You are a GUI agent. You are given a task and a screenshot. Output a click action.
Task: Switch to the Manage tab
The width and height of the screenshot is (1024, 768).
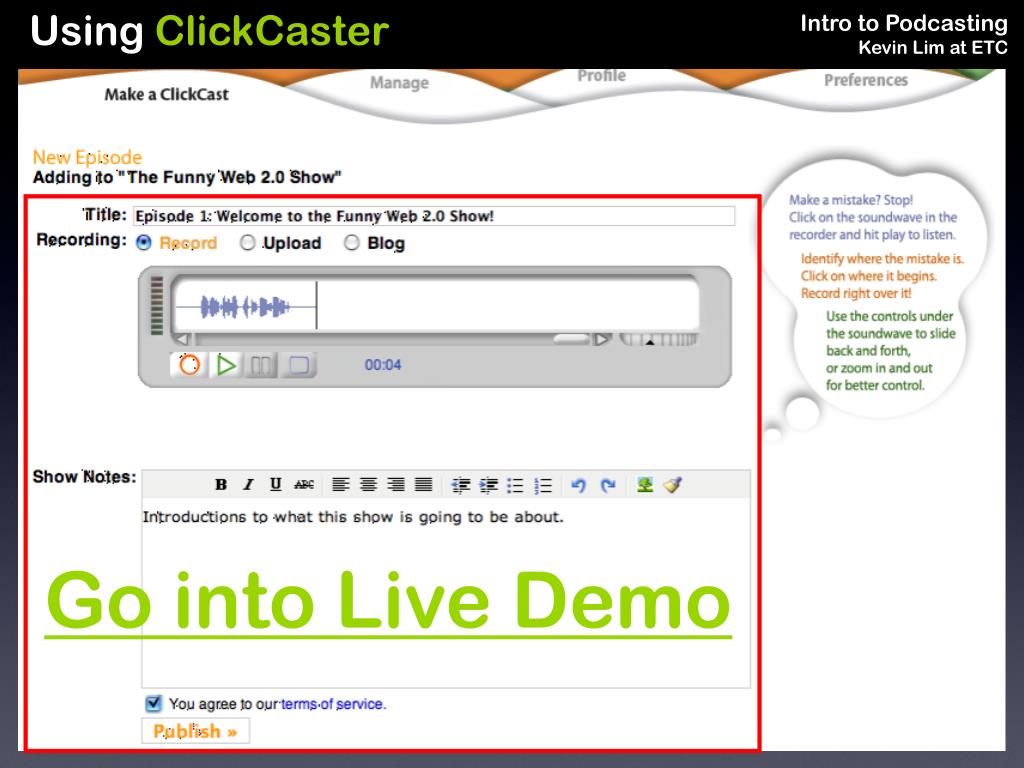tap(400, 83)
